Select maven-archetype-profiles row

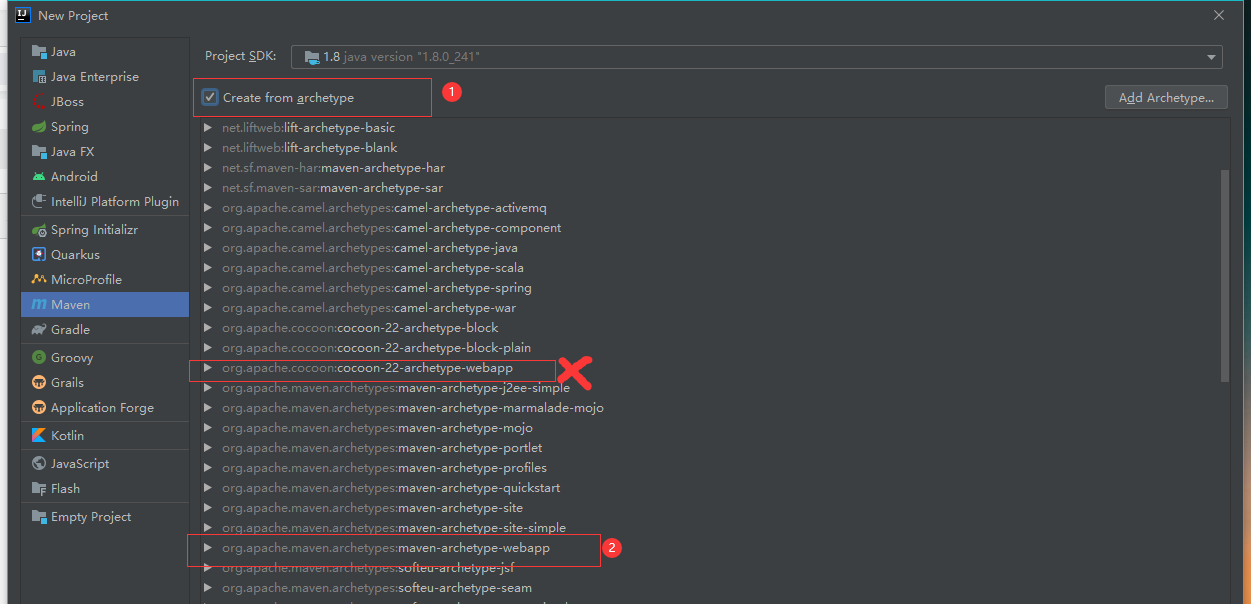click(708, 468)
